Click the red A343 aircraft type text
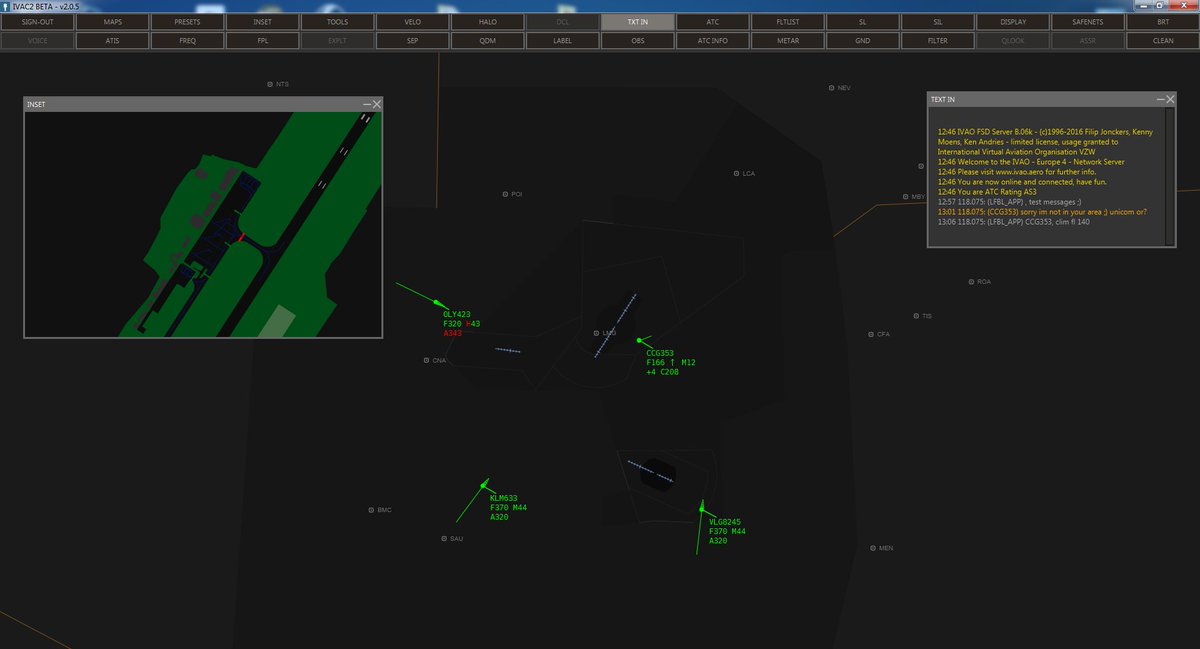 453,333
